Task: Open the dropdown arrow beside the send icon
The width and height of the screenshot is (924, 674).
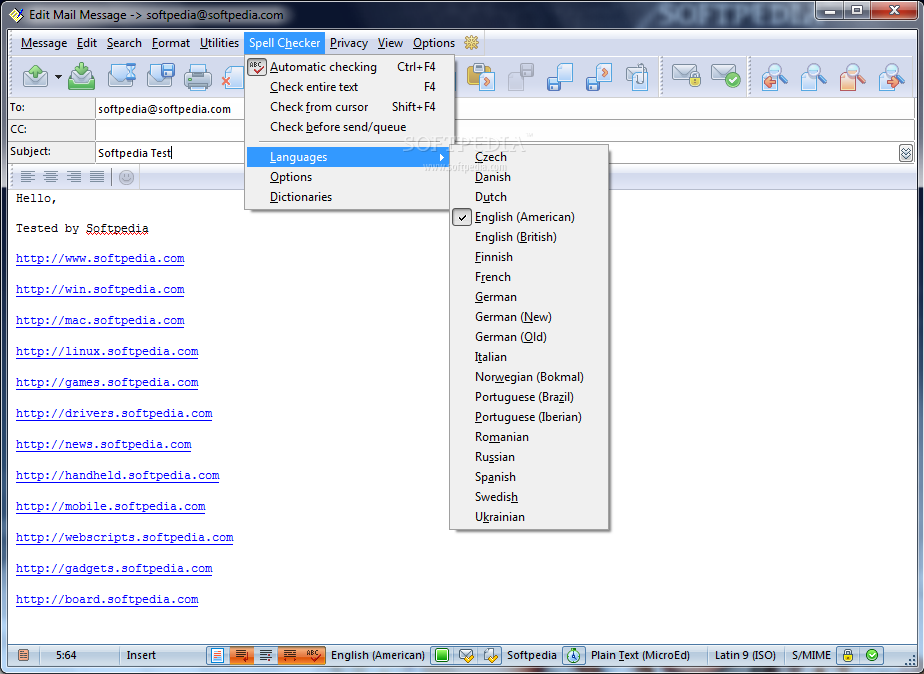Action: pyautogui.click(x=58, y=77)
